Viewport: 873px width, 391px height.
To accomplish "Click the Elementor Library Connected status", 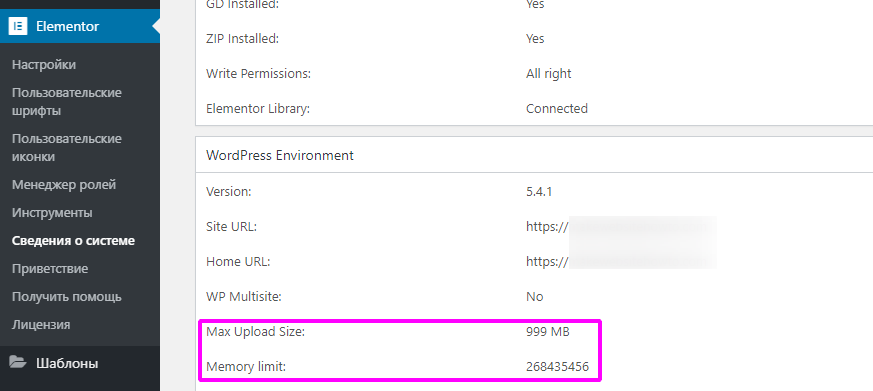I will point(557,108).
